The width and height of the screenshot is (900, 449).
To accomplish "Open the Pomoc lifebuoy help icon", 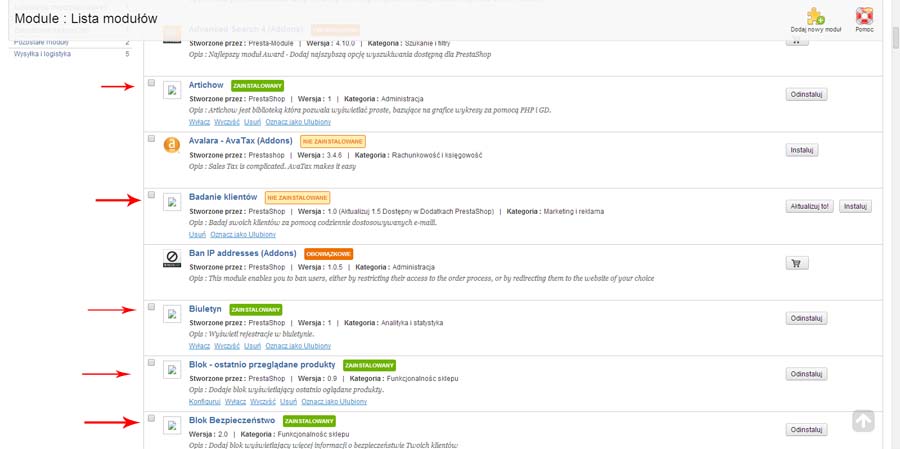I will point(864,16).
